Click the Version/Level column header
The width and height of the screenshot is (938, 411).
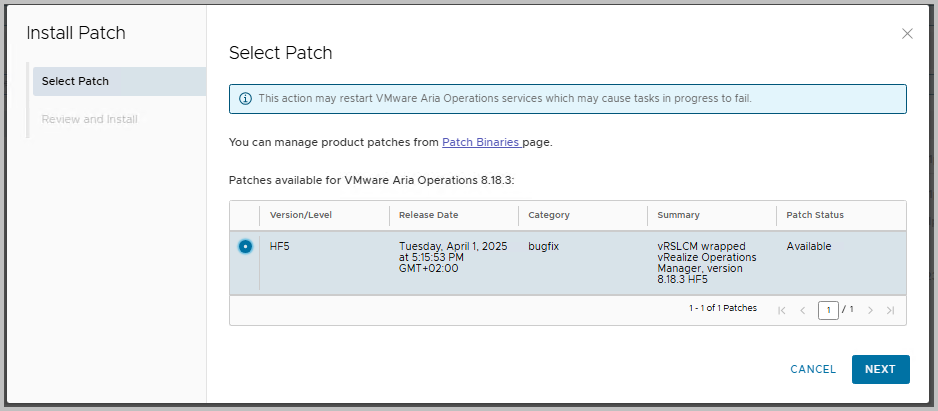click(x=301, y=215)
